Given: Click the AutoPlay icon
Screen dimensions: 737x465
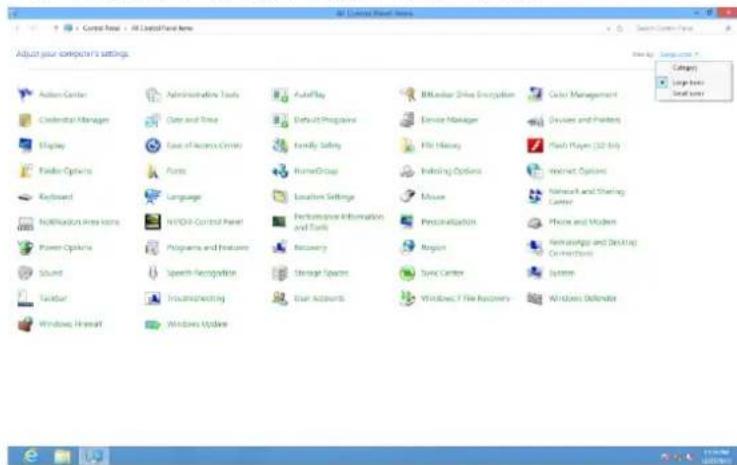Looking at the screenshot, I should pyautogui.click(x=280, y=95).
